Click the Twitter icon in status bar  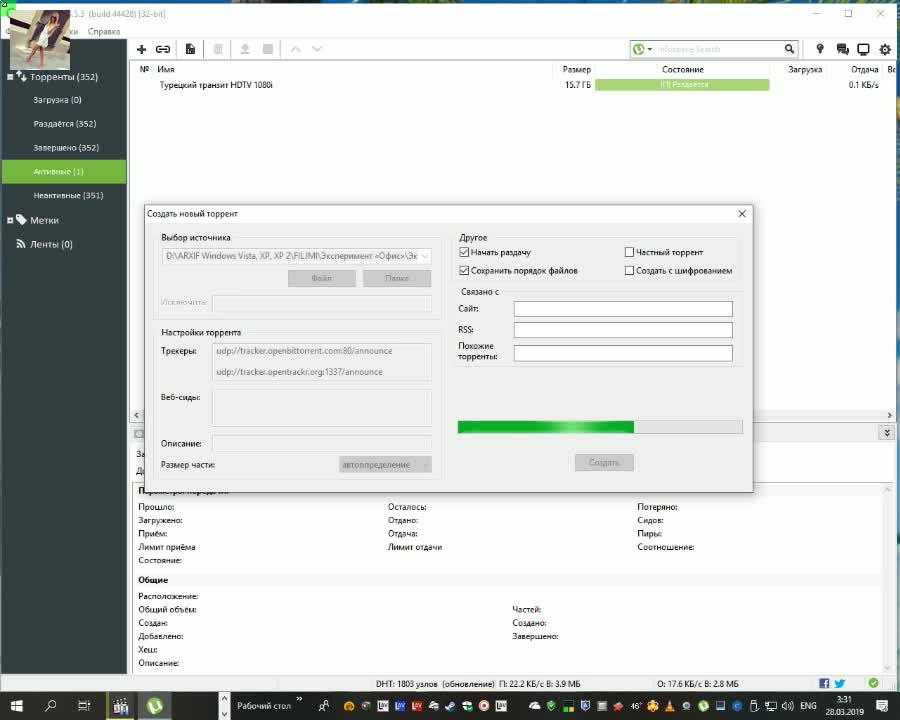[840, 683]
